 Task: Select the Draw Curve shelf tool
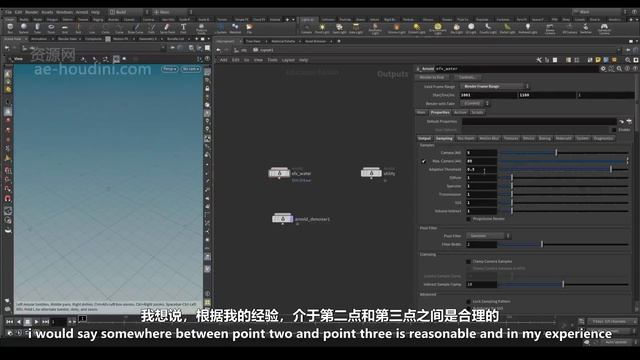(136, 28)
